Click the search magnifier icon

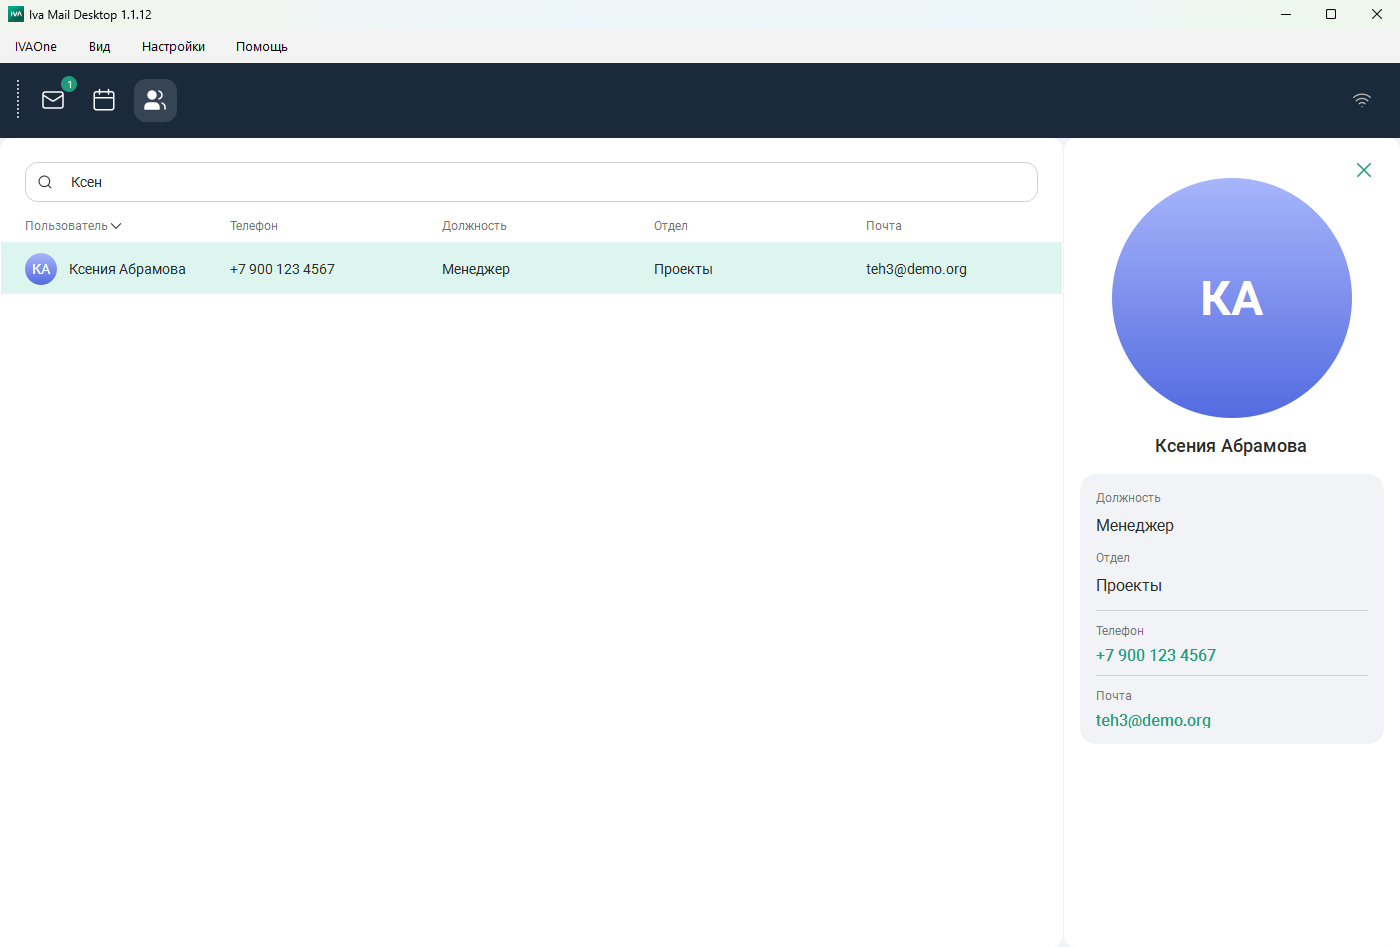(45, 182)
